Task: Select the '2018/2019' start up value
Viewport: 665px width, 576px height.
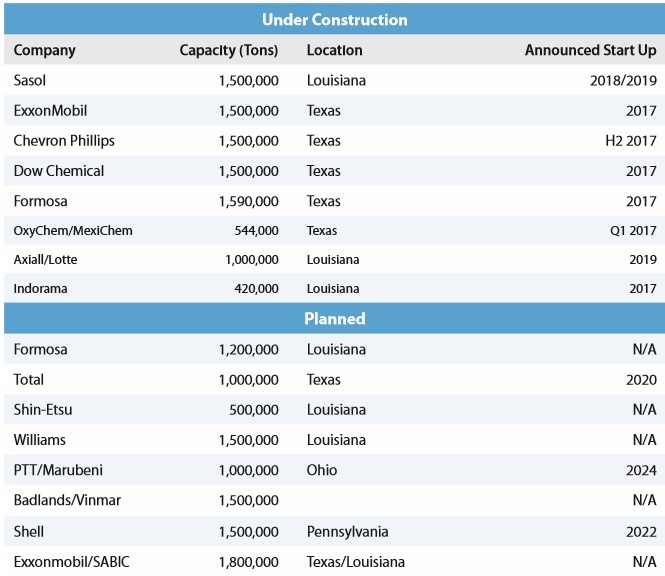Action: [x=623, y=81]
